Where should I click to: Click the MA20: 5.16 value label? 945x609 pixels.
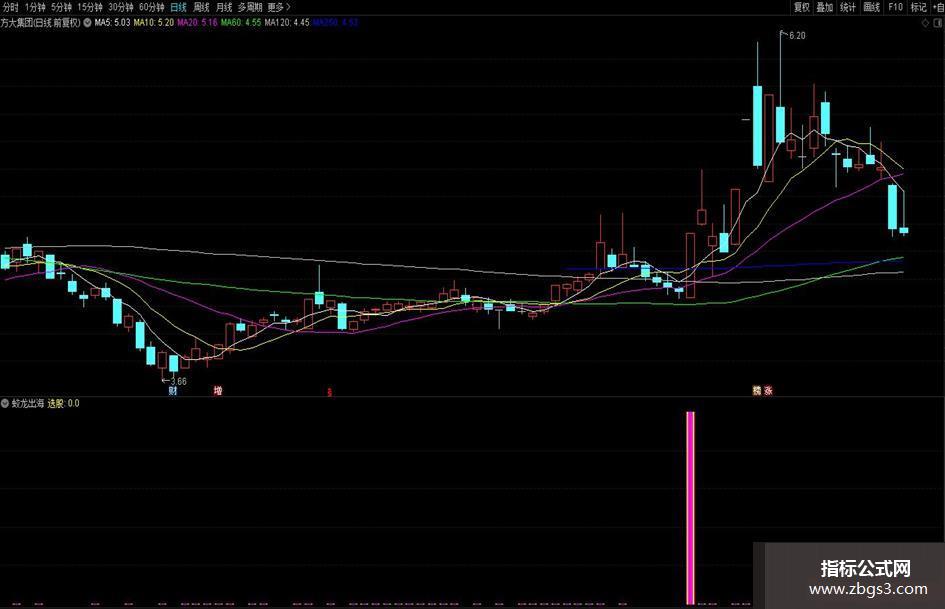(197, 23)
